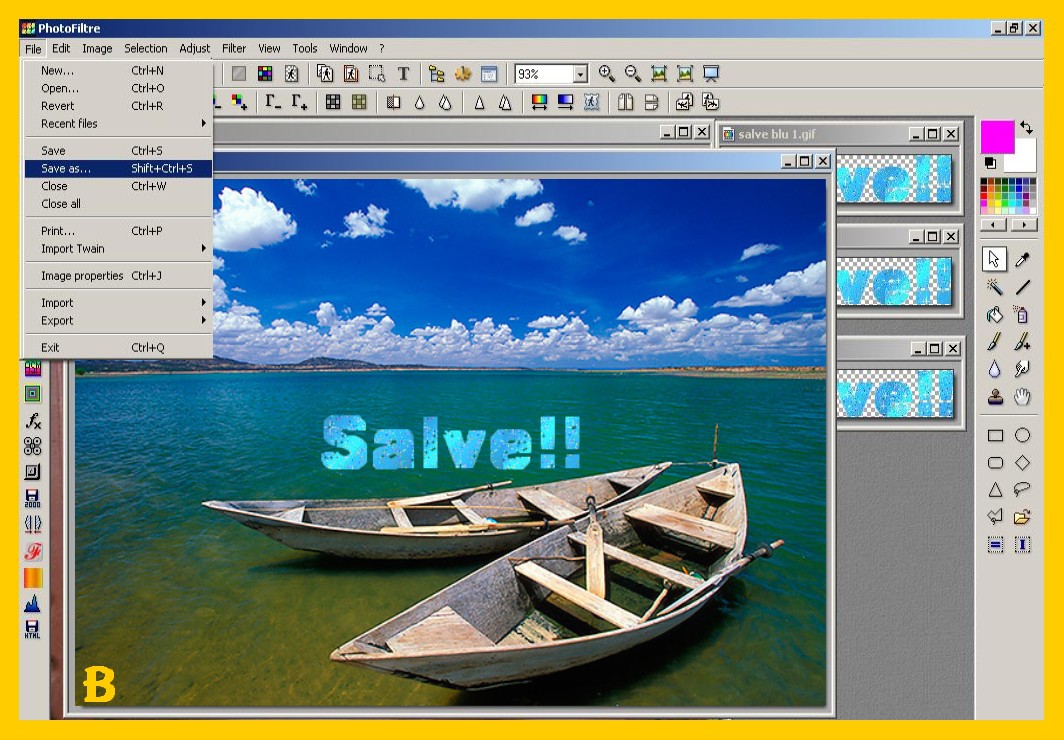Select the Hand scroll tool

[1022, 397]
